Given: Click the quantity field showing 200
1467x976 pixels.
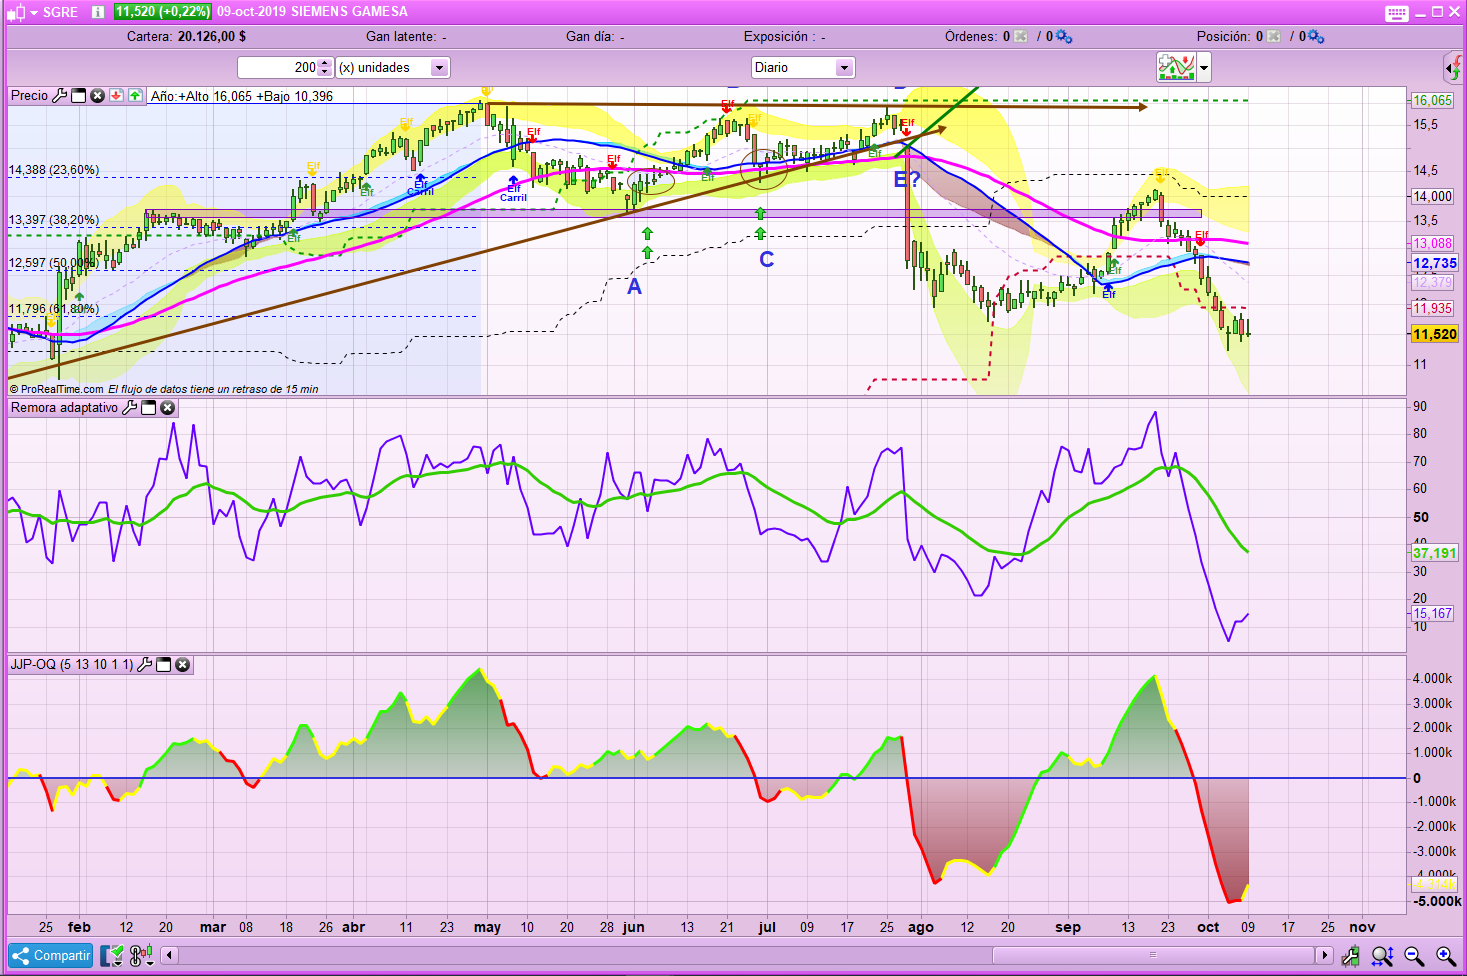Looking at the screenshot, I should coord(278,68).
